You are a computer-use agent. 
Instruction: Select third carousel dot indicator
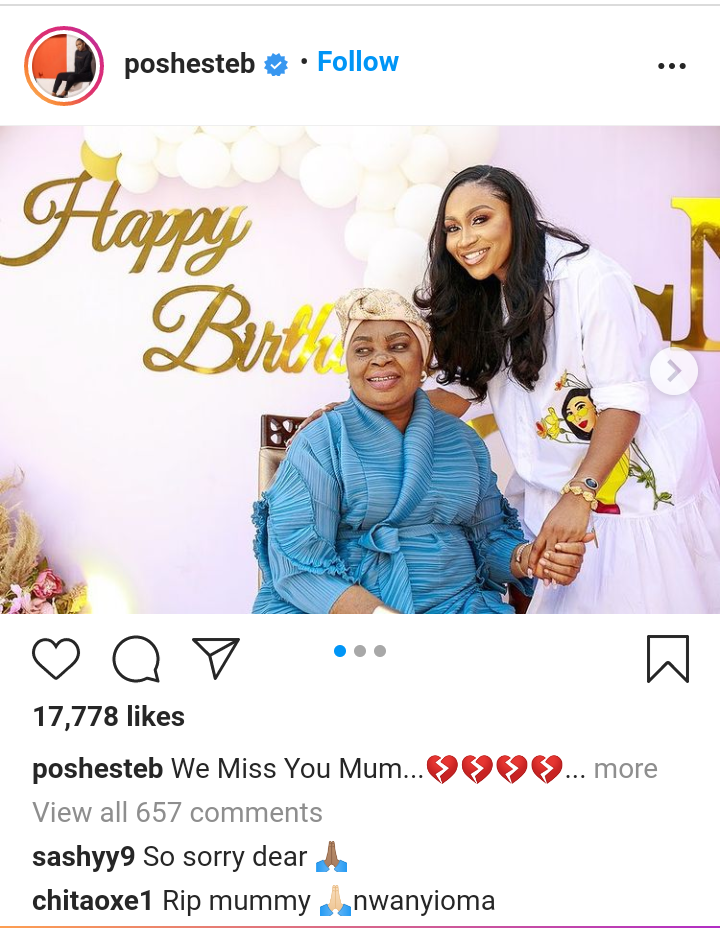(380, 651)
